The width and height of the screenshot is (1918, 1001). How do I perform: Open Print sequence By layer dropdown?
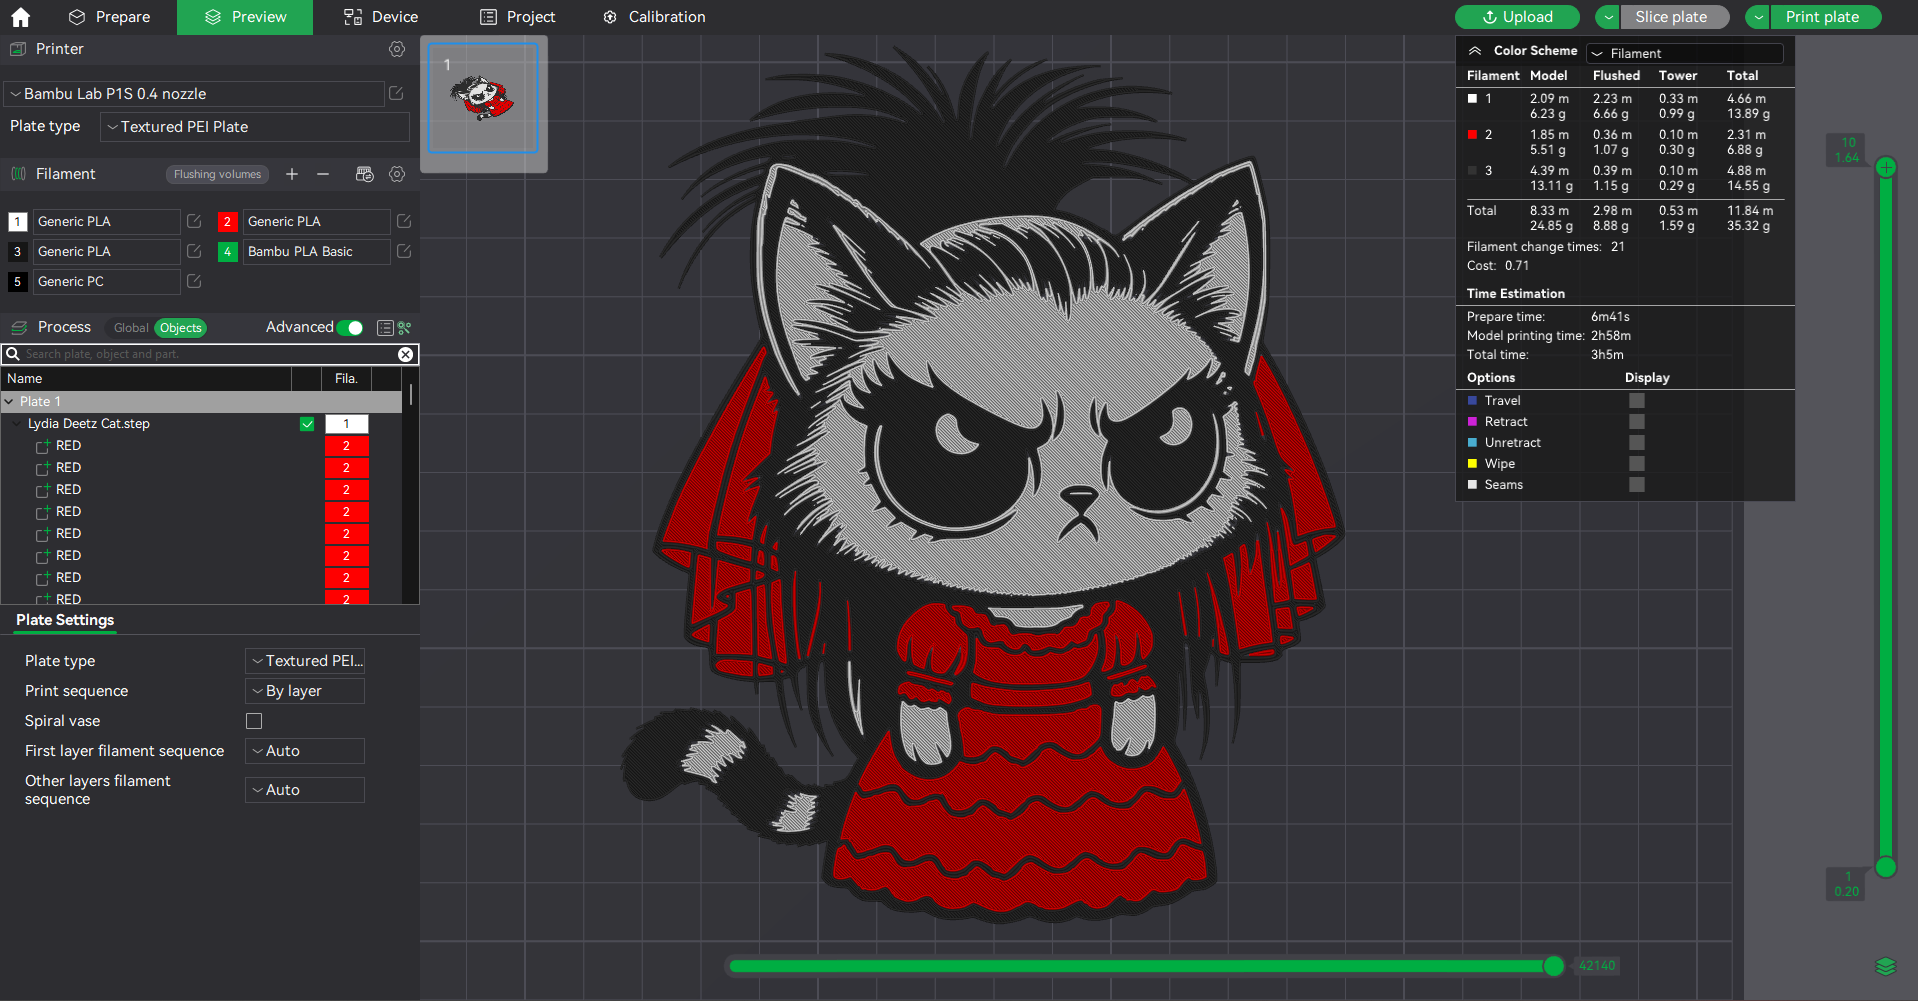click(305, 691)
